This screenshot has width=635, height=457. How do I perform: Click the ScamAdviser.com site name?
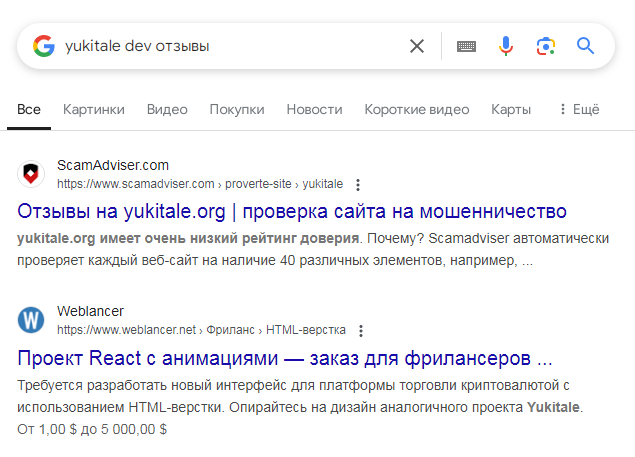[x=113, y=165]
